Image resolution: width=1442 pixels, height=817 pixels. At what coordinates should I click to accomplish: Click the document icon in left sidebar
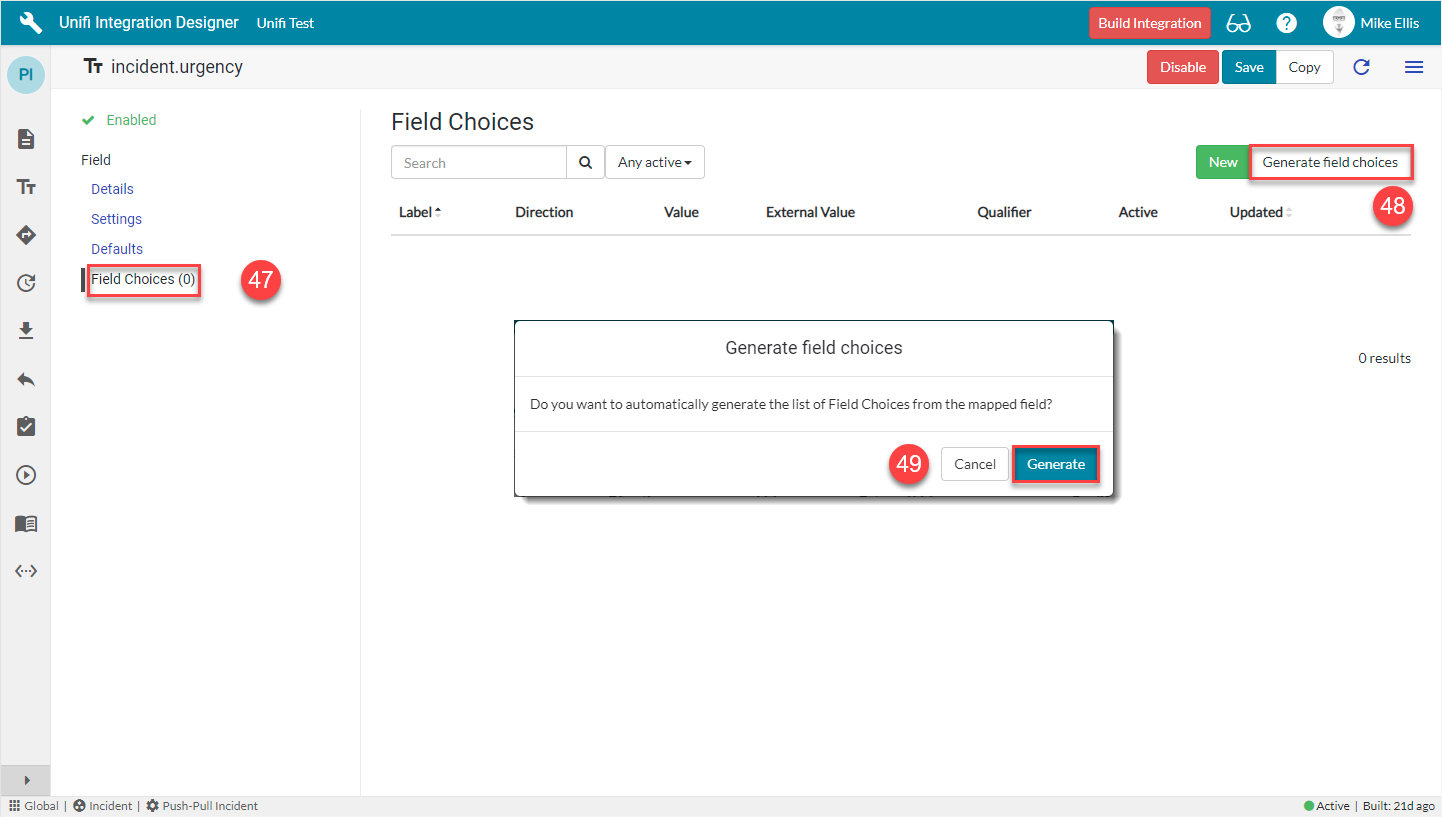[x=26, y=139]
